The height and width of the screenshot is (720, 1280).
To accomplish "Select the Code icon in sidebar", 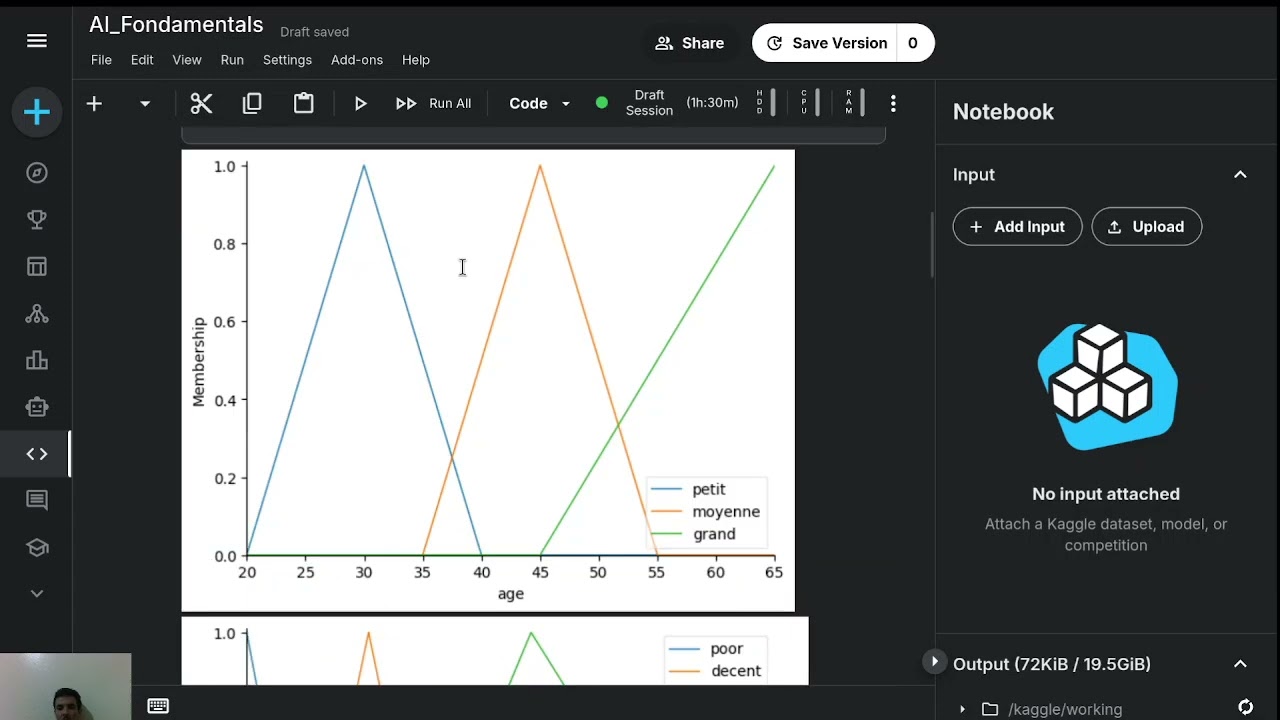I will (37, 454).
